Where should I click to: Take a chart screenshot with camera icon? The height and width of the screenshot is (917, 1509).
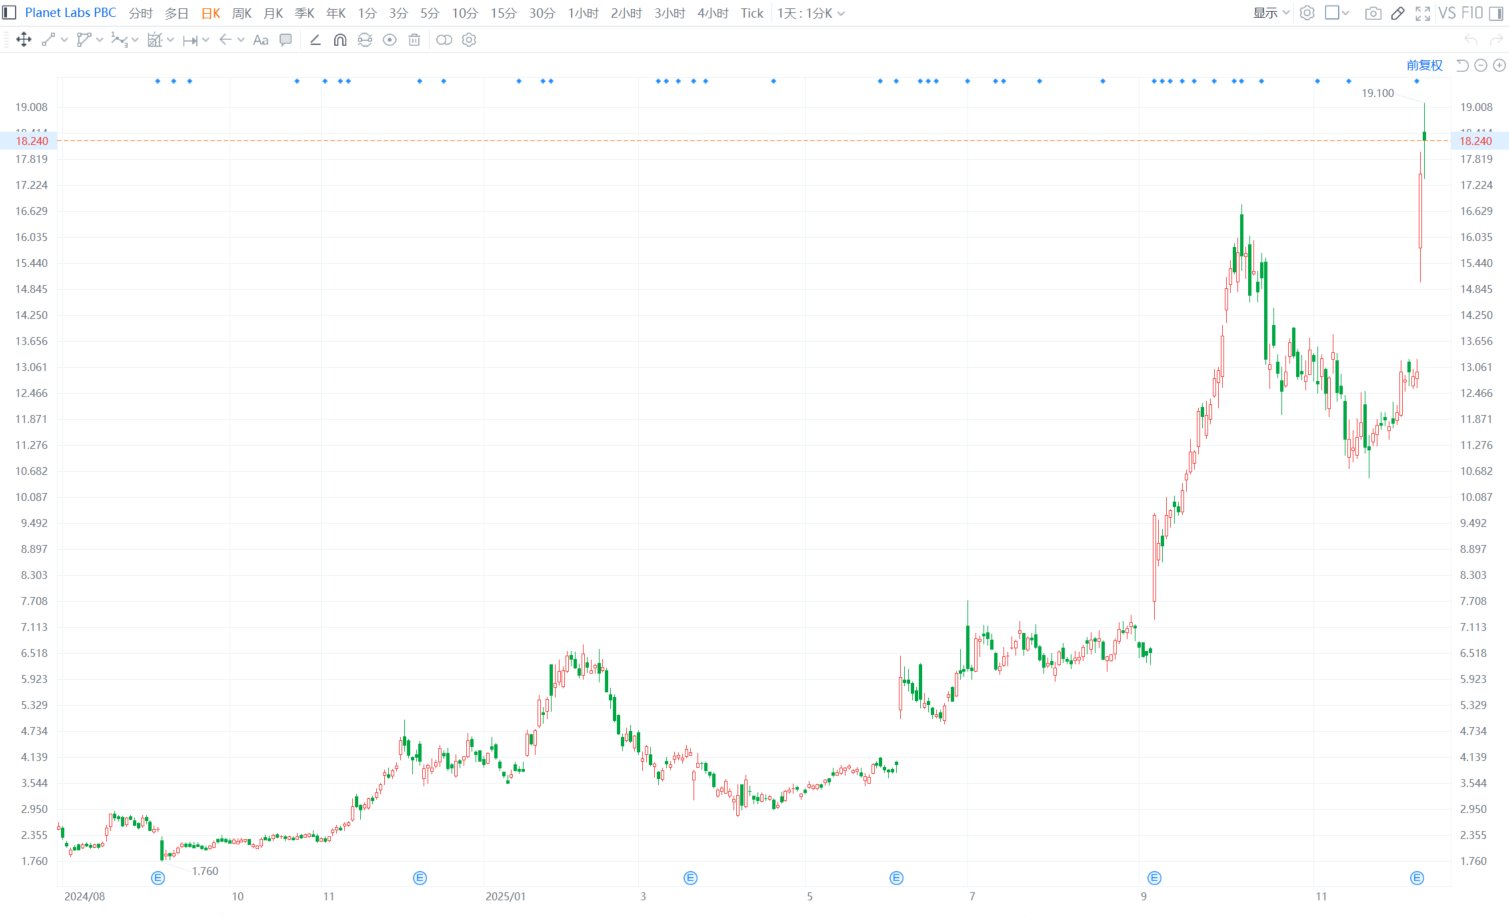1373,13
